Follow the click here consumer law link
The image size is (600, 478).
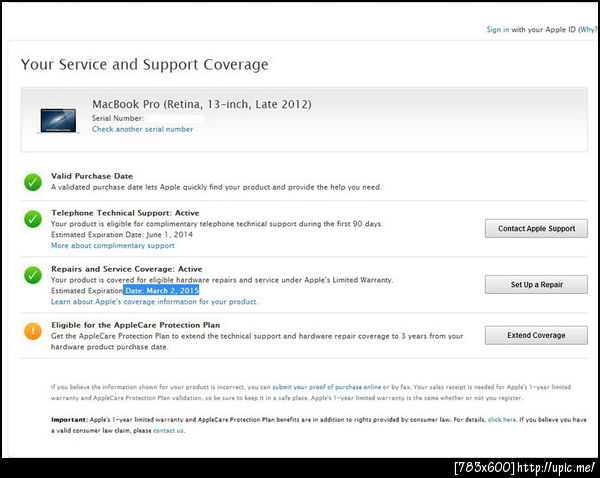click(x=502, y=420)
